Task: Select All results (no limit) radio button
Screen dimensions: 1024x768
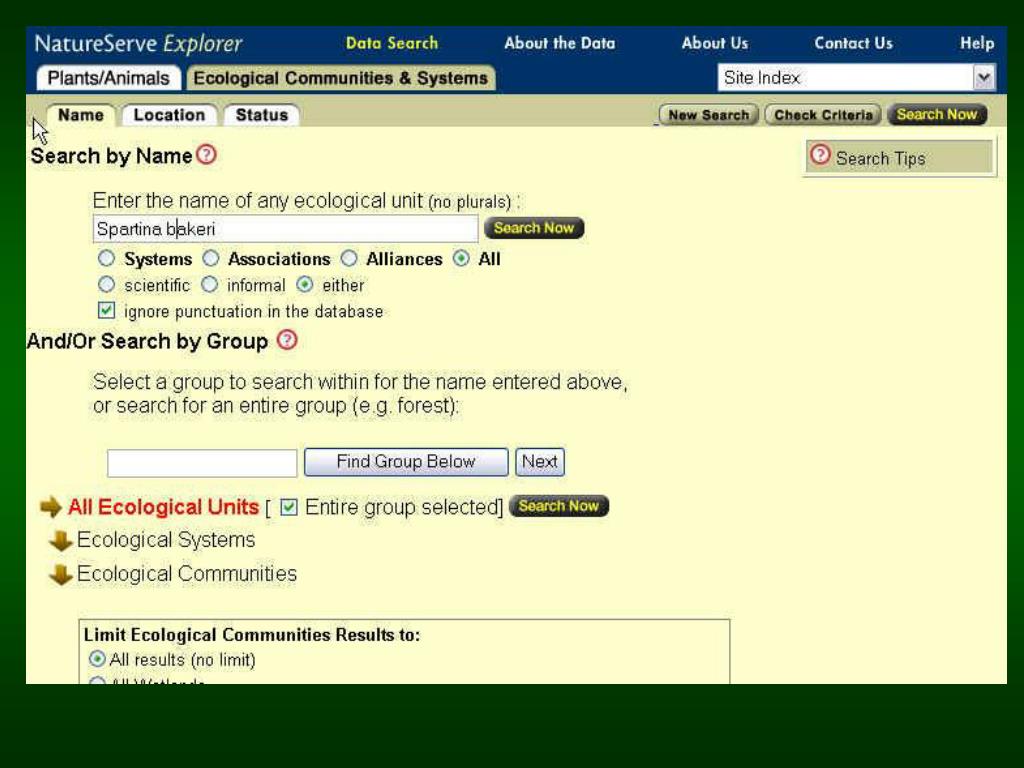Action: pos(97,659)
